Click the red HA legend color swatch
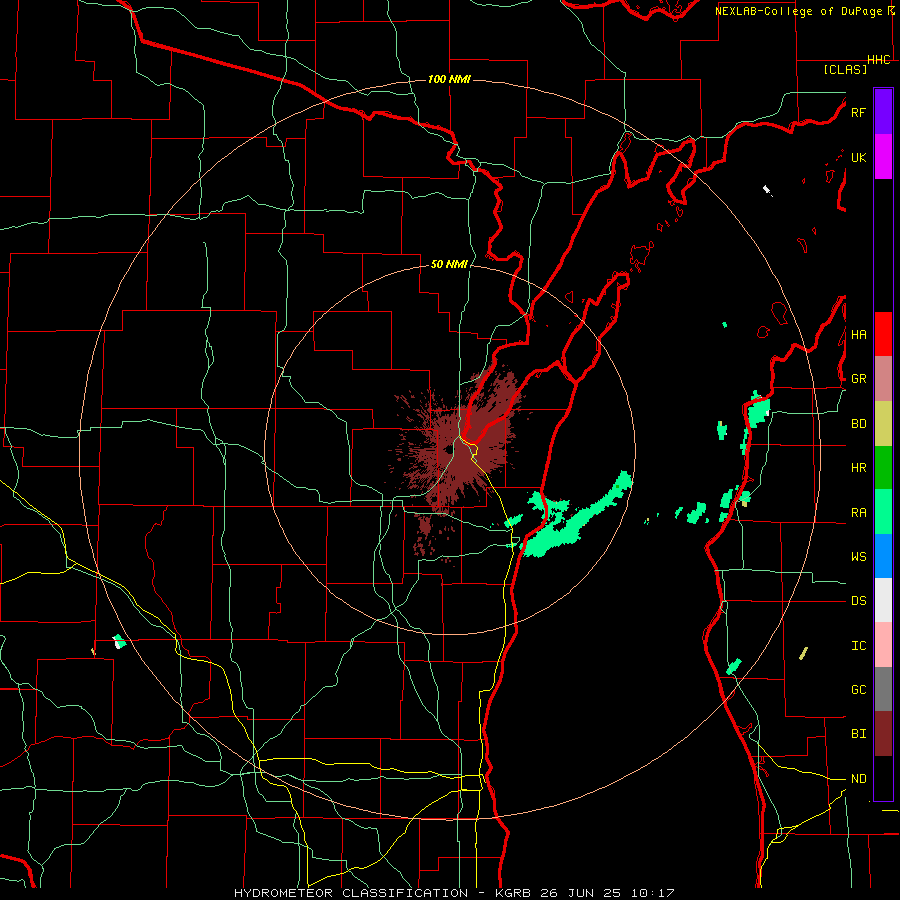This screenshot has height=900, width=900. tap(883, 334)
